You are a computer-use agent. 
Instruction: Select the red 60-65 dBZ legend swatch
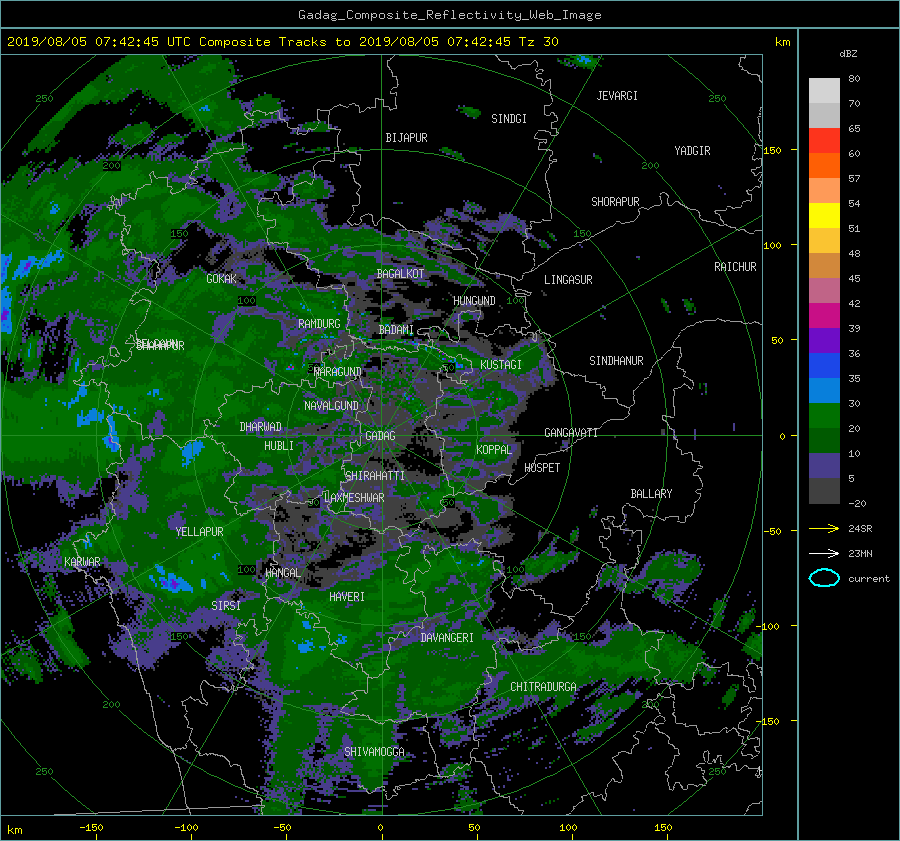pos(824,140)
